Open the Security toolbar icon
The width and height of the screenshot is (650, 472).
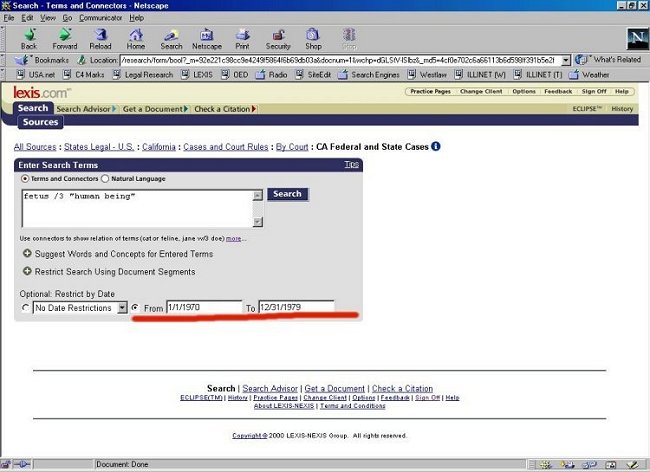pos(278,39)
